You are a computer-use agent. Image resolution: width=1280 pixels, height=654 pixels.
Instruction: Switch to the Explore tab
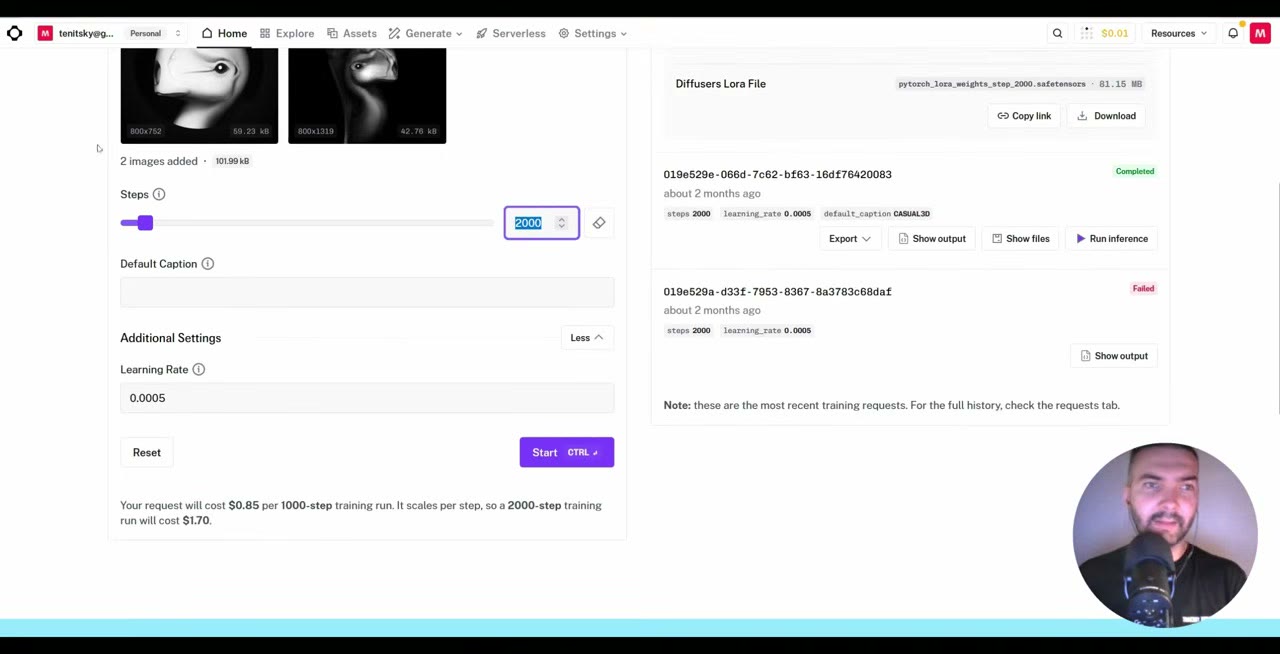point(287,33)
